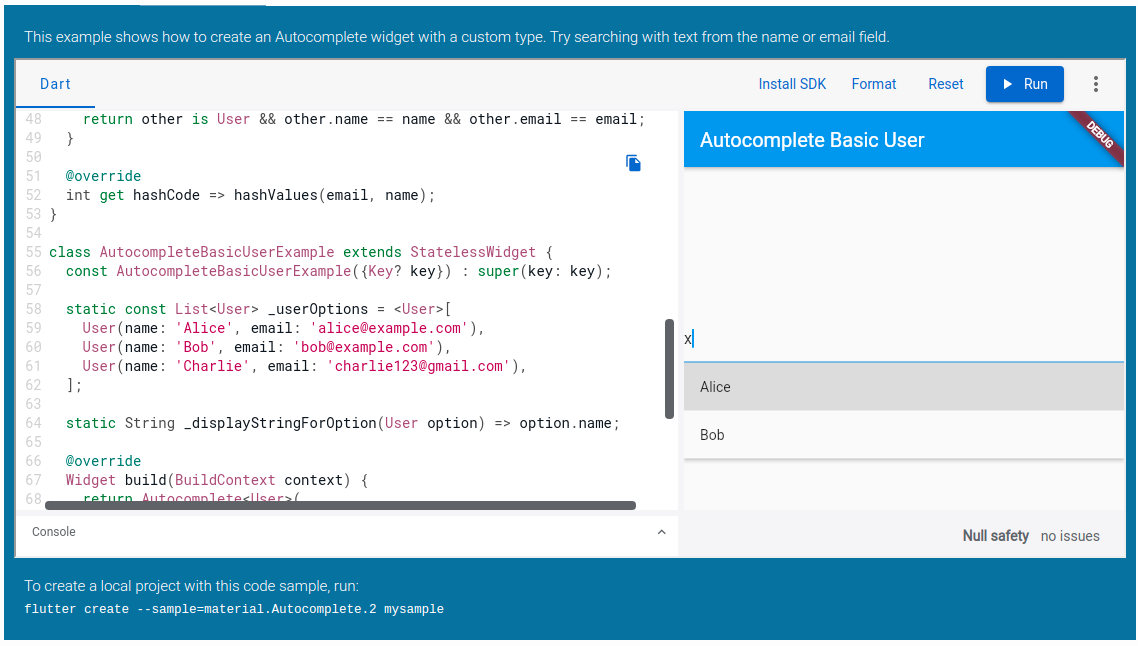
Task: Switch to the Dart tab
Action: coord(55,84)
